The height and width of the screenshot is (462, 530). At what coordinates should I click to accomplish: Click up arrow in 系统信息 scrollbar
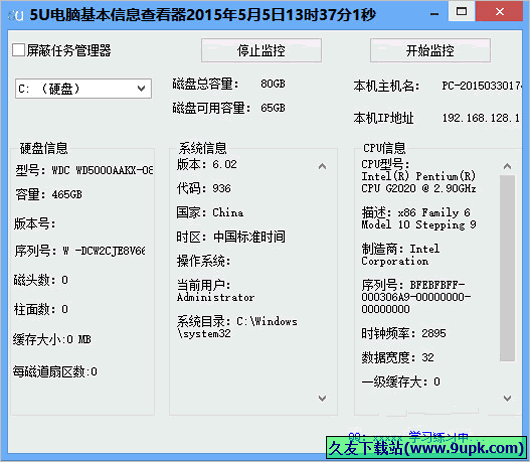(x=322, y=166)
